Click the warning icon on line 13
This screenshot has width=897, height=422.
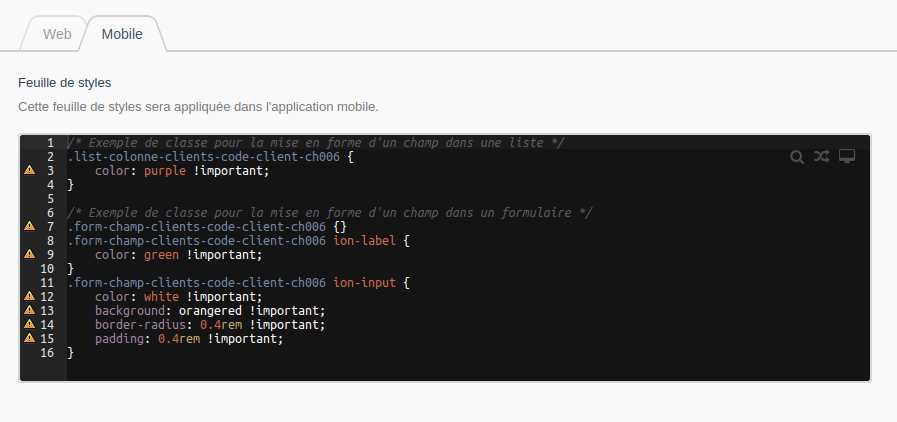[x=30, y=311]
